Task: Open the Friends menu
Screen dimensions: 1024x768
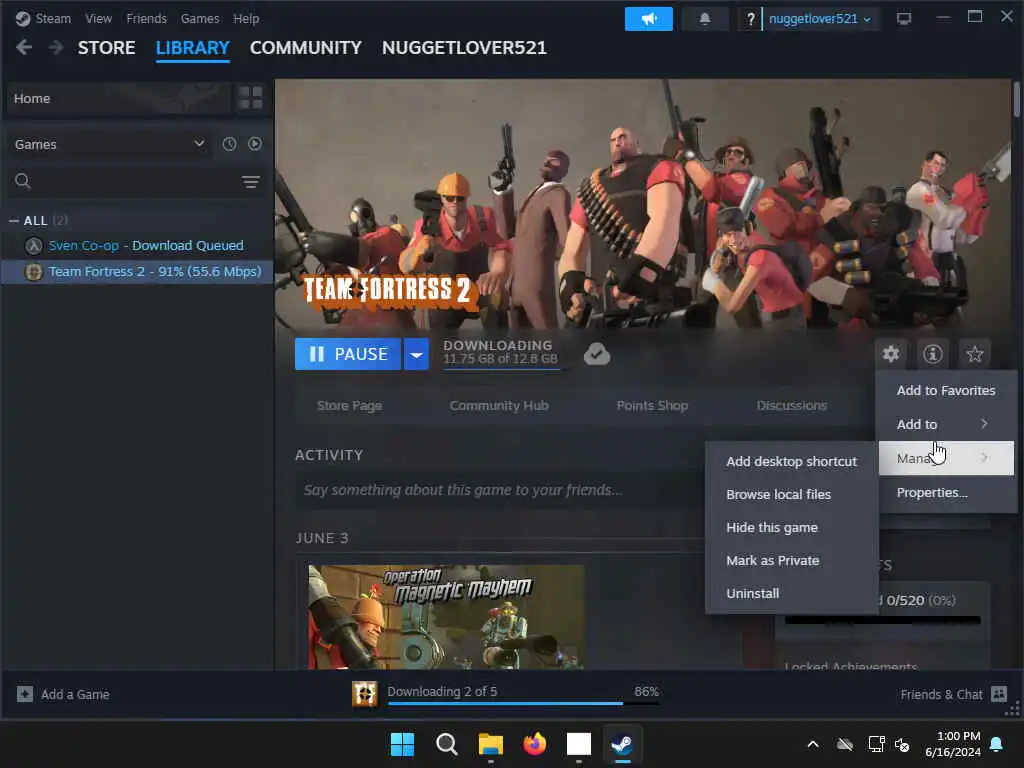Action: [x=146, y=18]
